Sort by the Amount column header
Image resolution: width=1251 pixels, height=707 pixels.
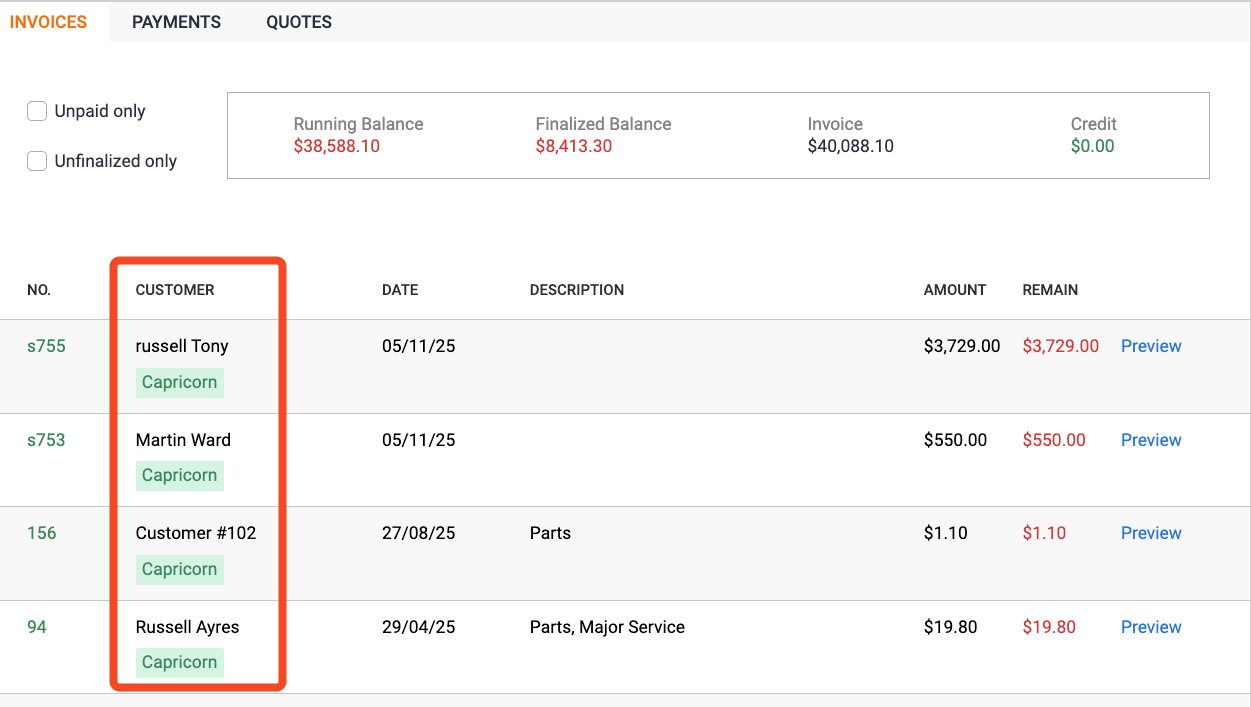955,290
